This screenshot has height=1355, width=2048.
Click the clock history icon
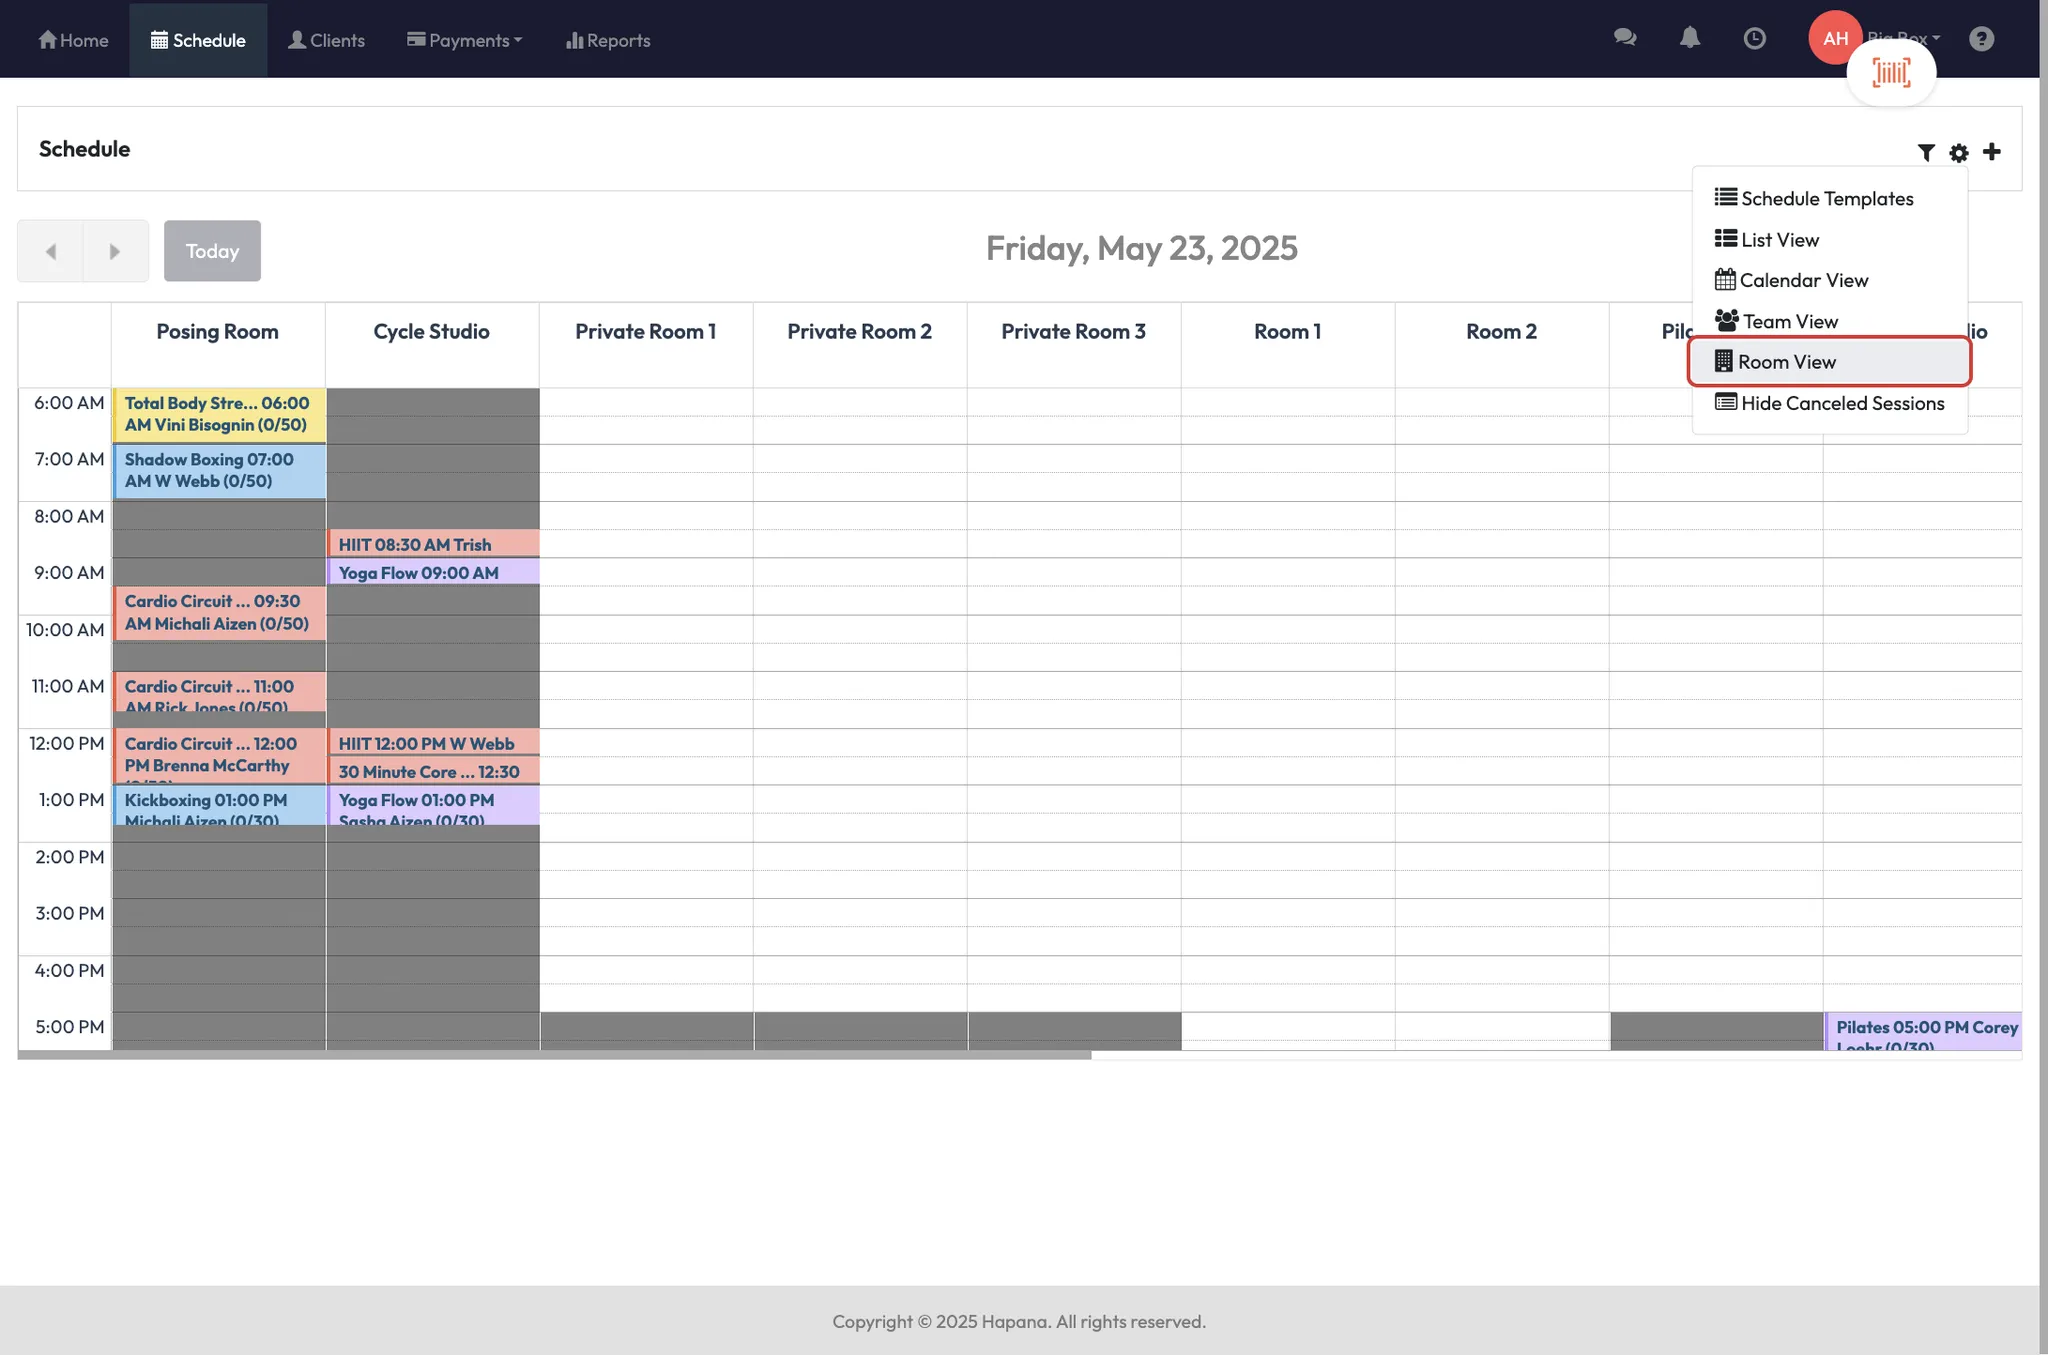[x=1754, y=38]
